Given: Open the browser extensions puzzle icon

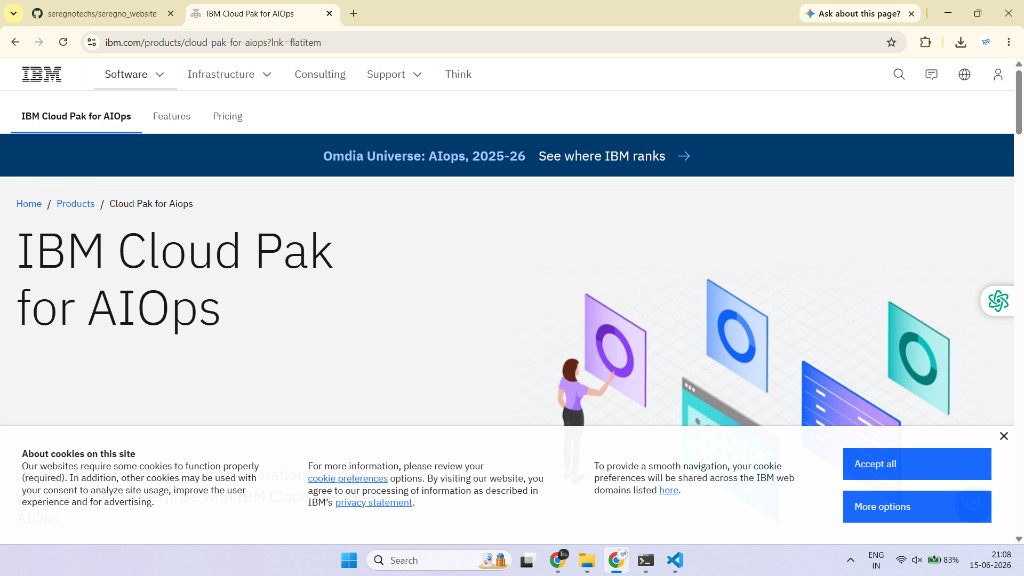Looking at the screenshot, I should tap(925, 42).
